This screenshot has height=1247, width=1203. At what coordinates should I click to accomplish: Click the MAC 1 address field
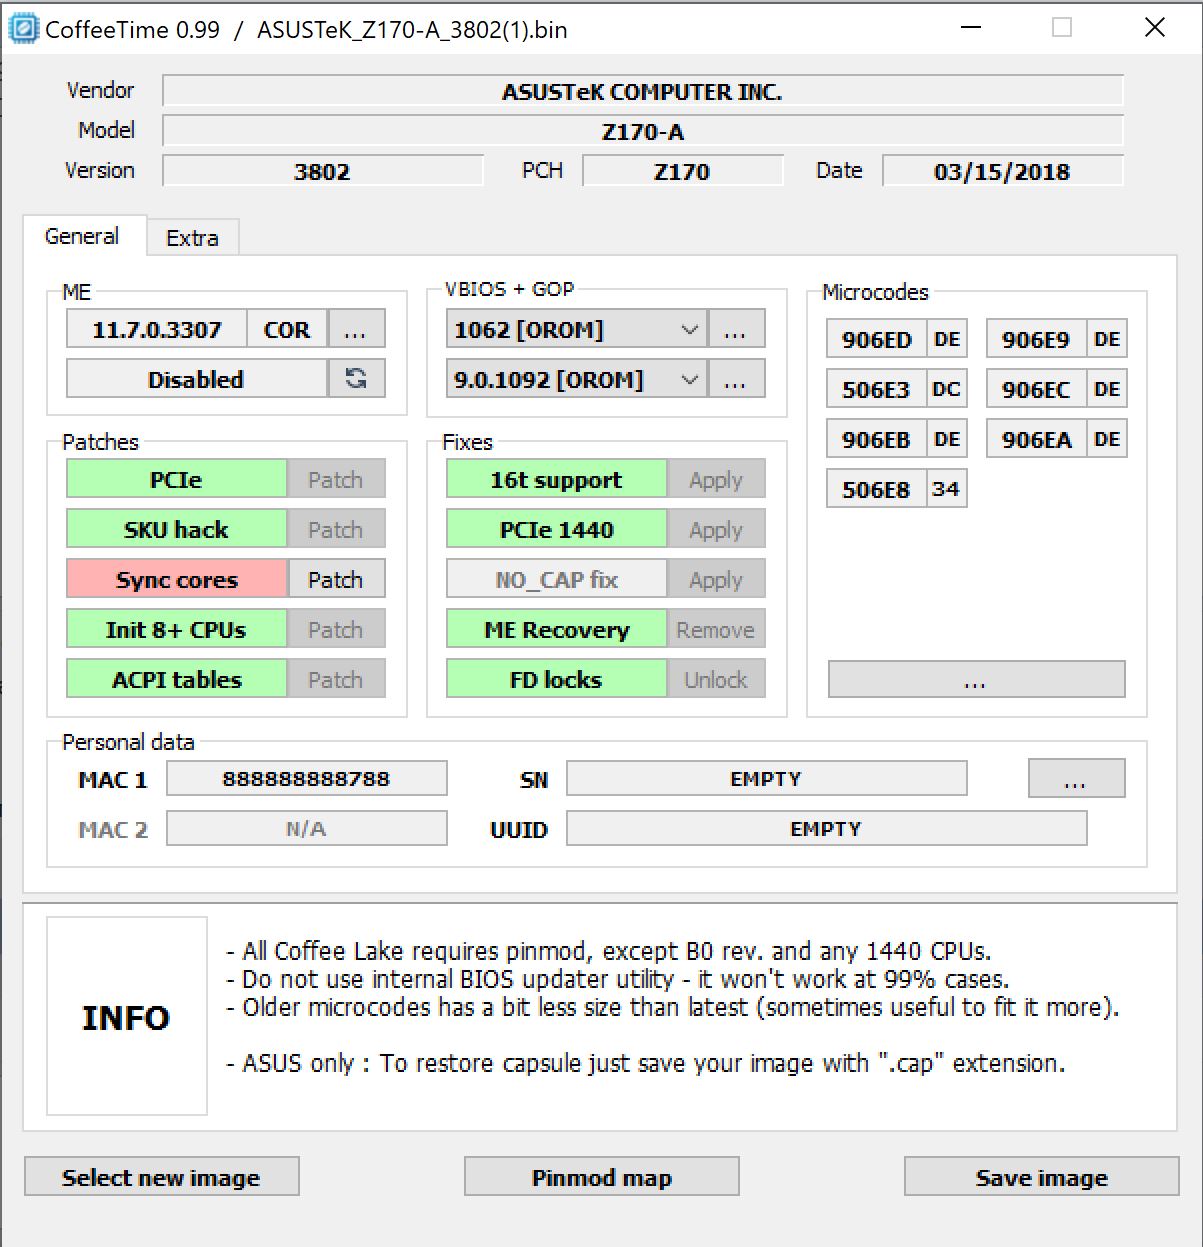point(307,778)
